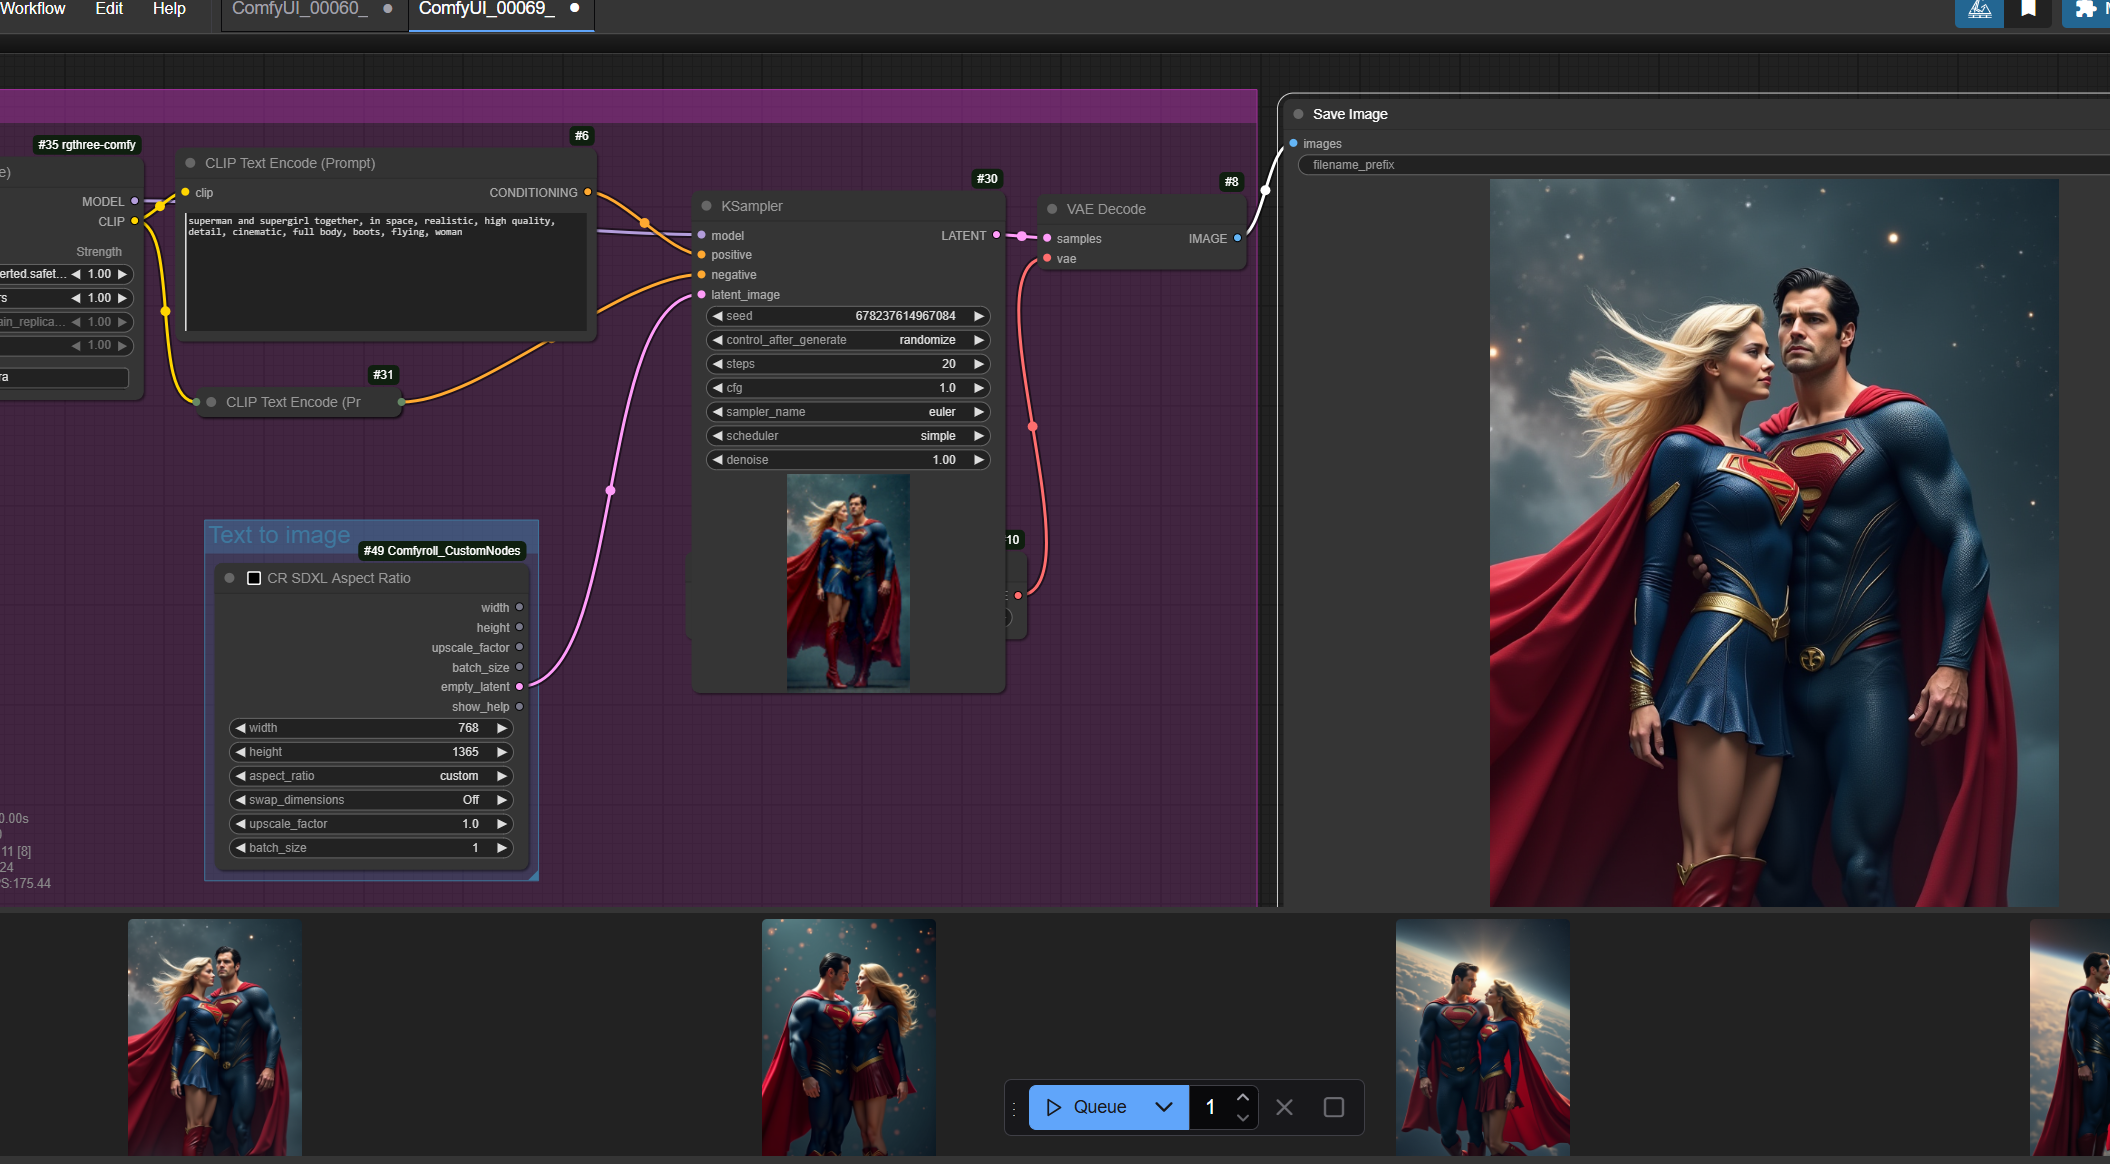2110x1164 pixels.
Task: Decrement the seed value with left arrow
Action: pyautogui.click(x=717, y=316)
